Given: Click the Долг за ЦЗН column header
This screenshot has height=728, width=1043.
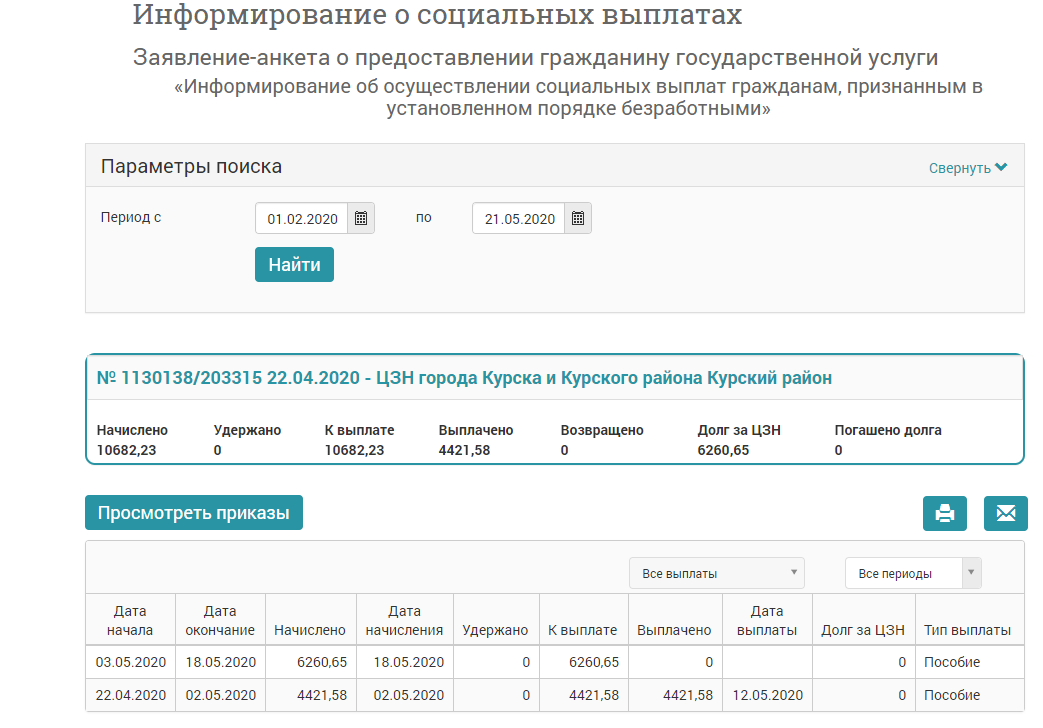Looking at the screenshot, I should tap(862, 630).
